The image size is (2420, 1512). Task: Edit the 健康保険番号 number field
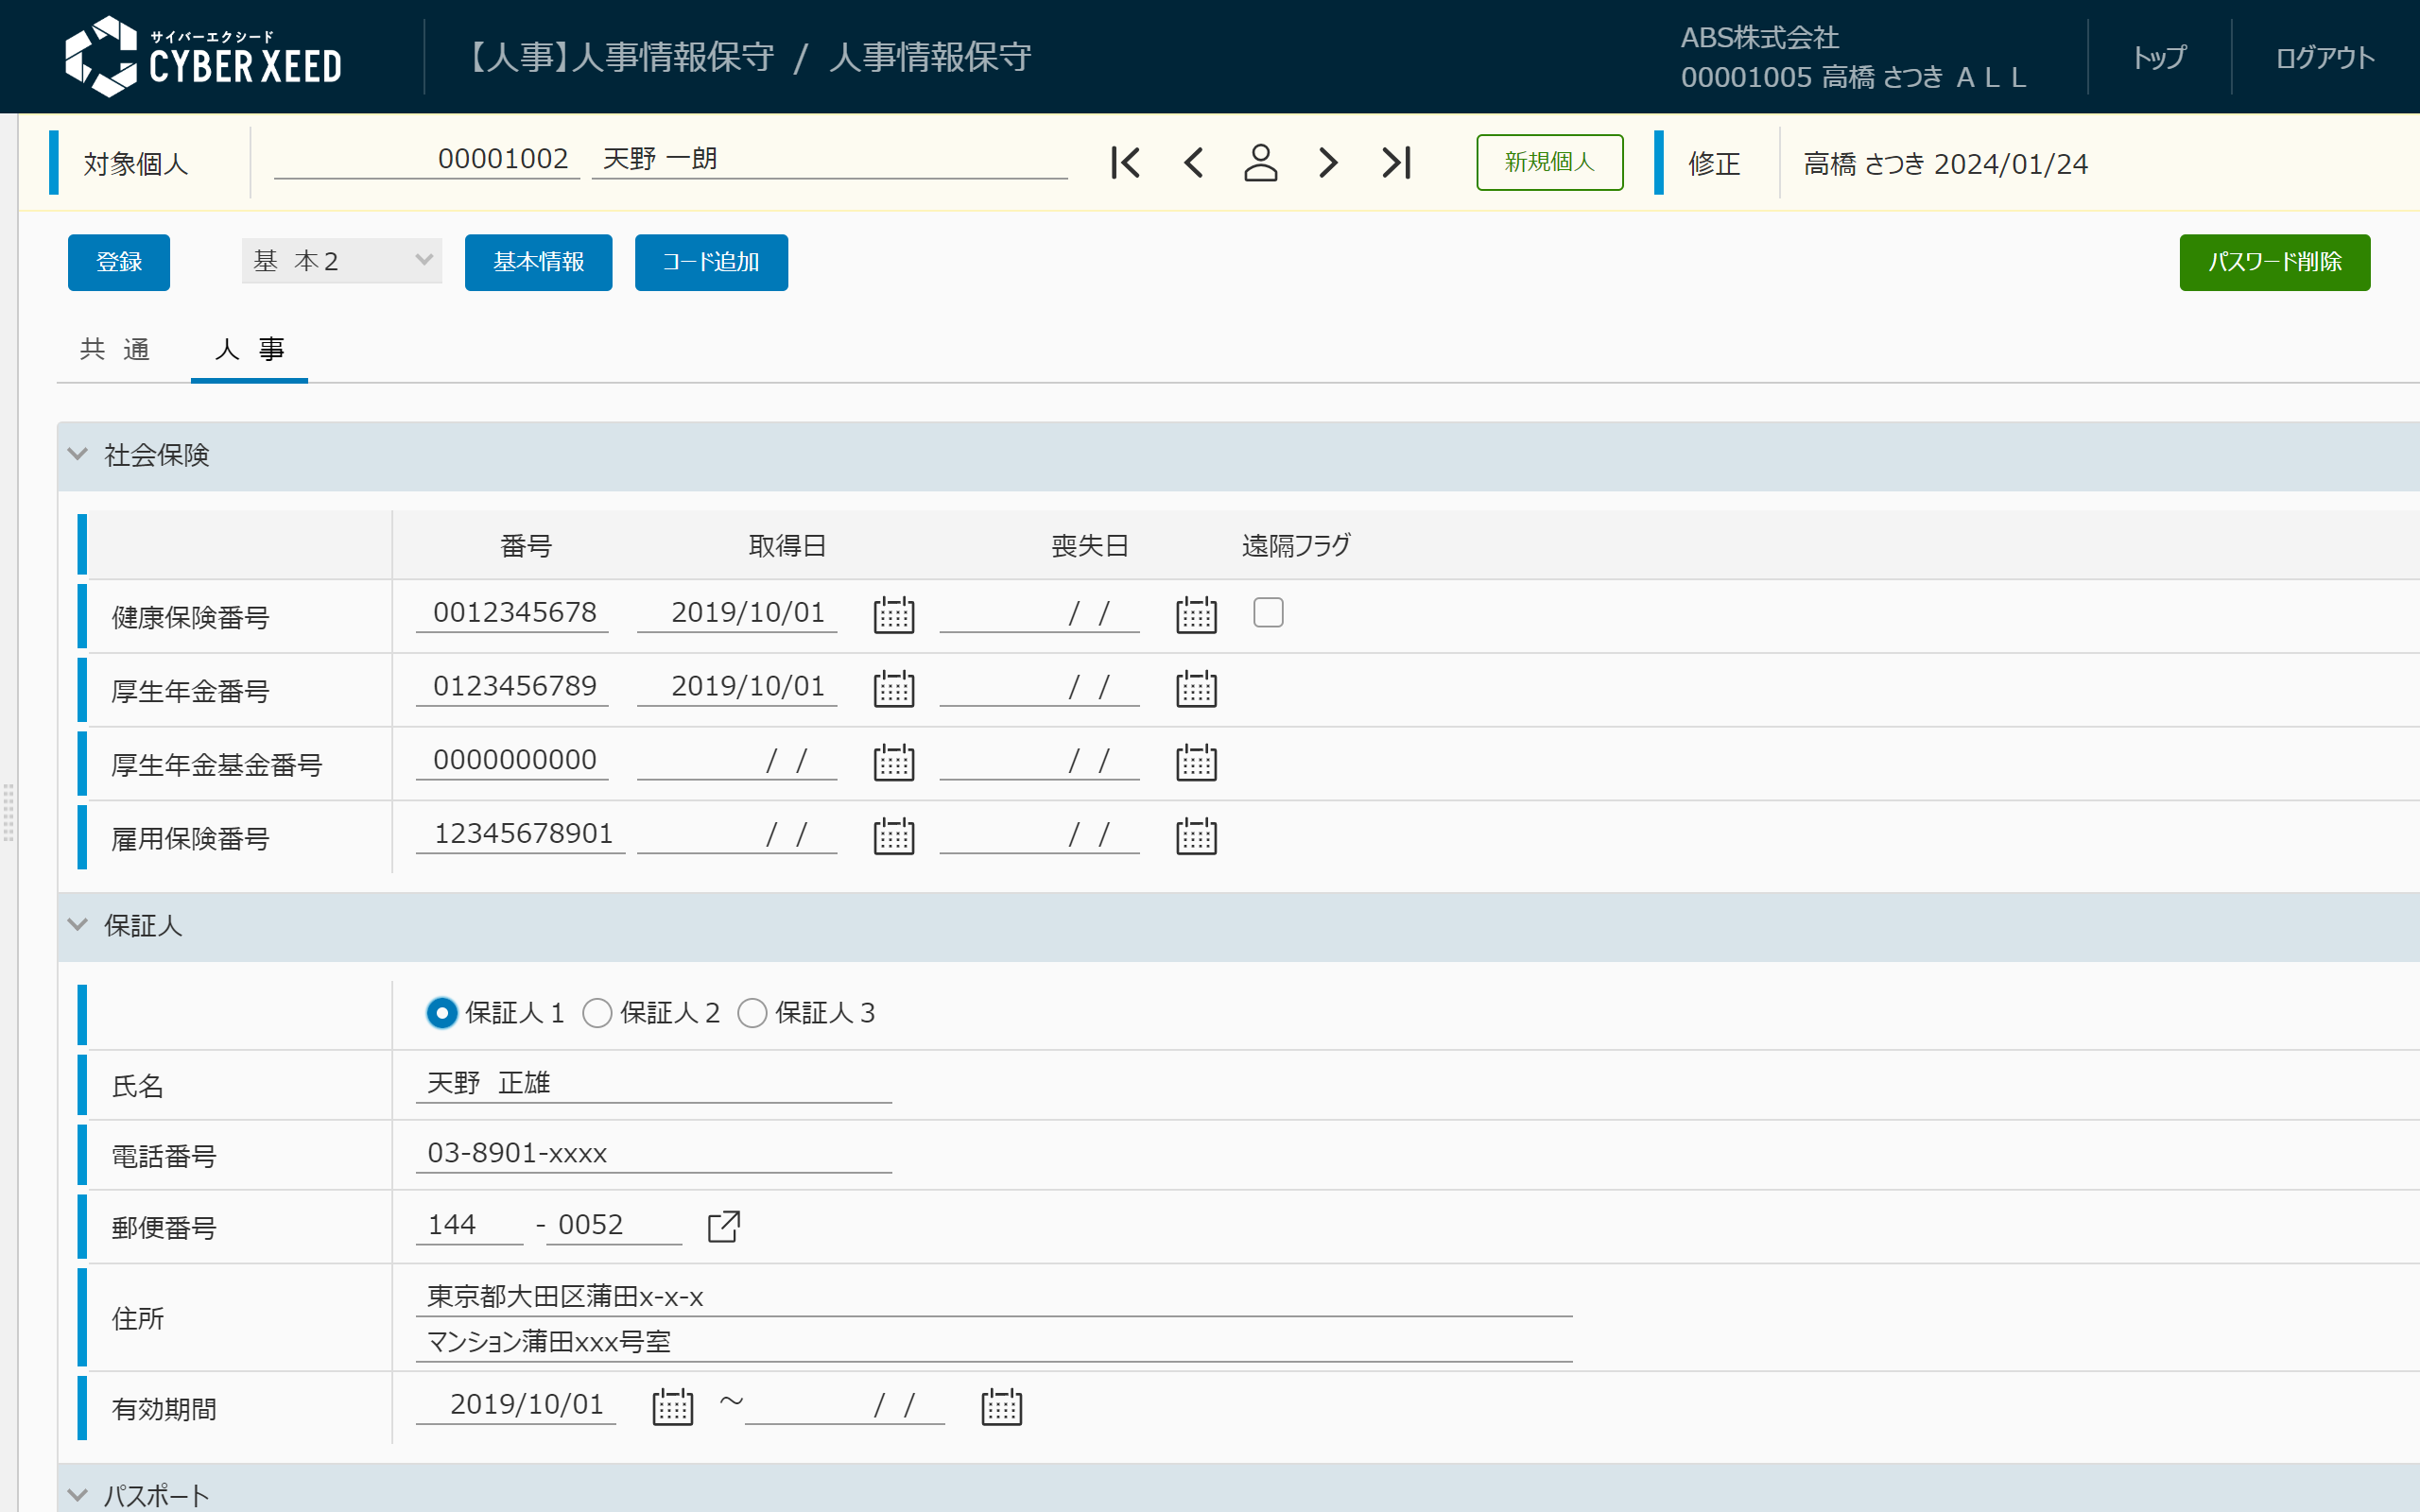[x=512, y=612]
